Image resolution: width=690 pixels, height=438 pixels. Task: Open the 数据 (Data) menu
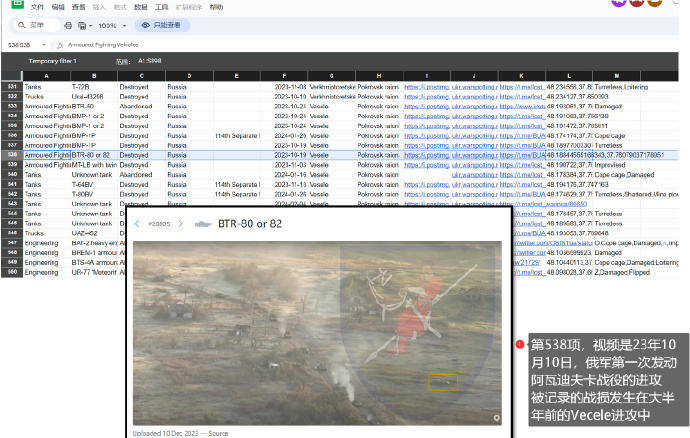[x=141, y=6]
